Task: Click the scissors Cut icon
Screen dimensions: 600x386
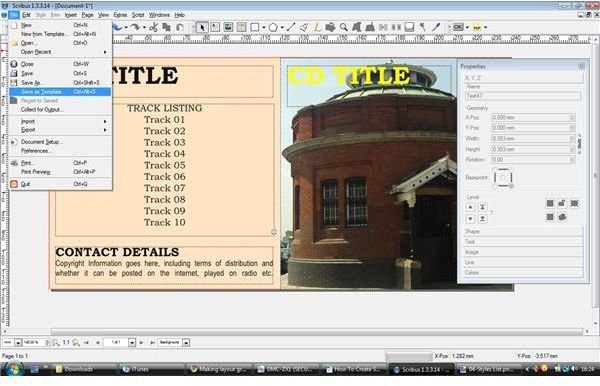Action: 153,27
